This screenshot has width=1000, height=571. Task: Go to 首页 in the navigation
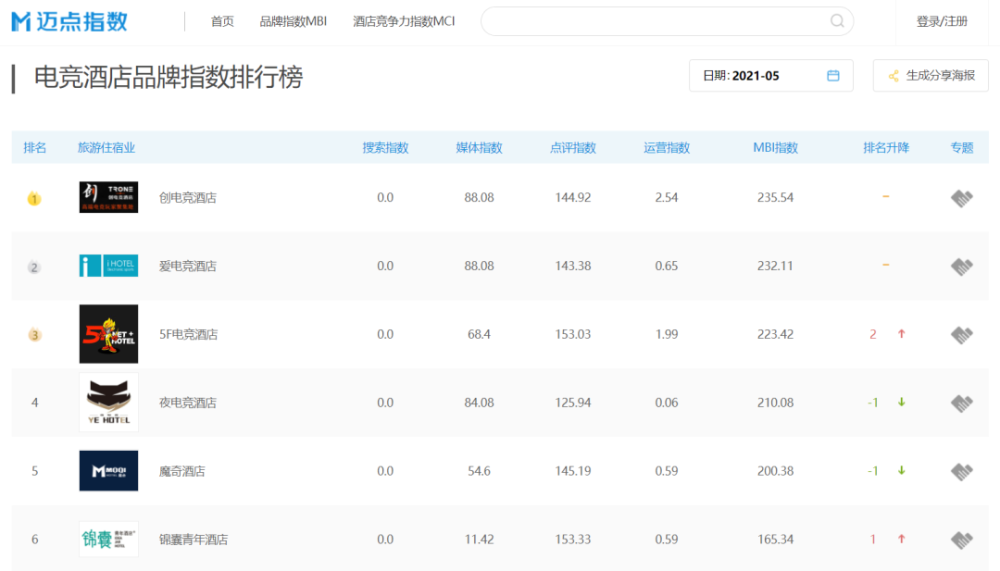click(x=222, y=21)
